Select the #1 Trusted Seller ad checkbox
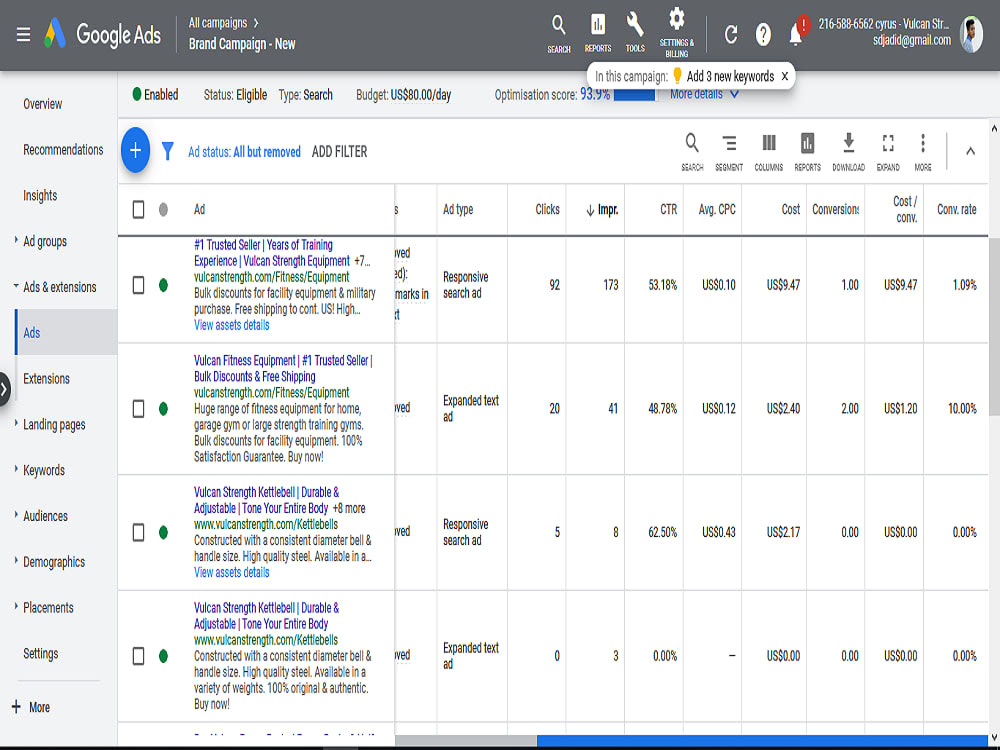1000x750 pixels. point(138,284)
